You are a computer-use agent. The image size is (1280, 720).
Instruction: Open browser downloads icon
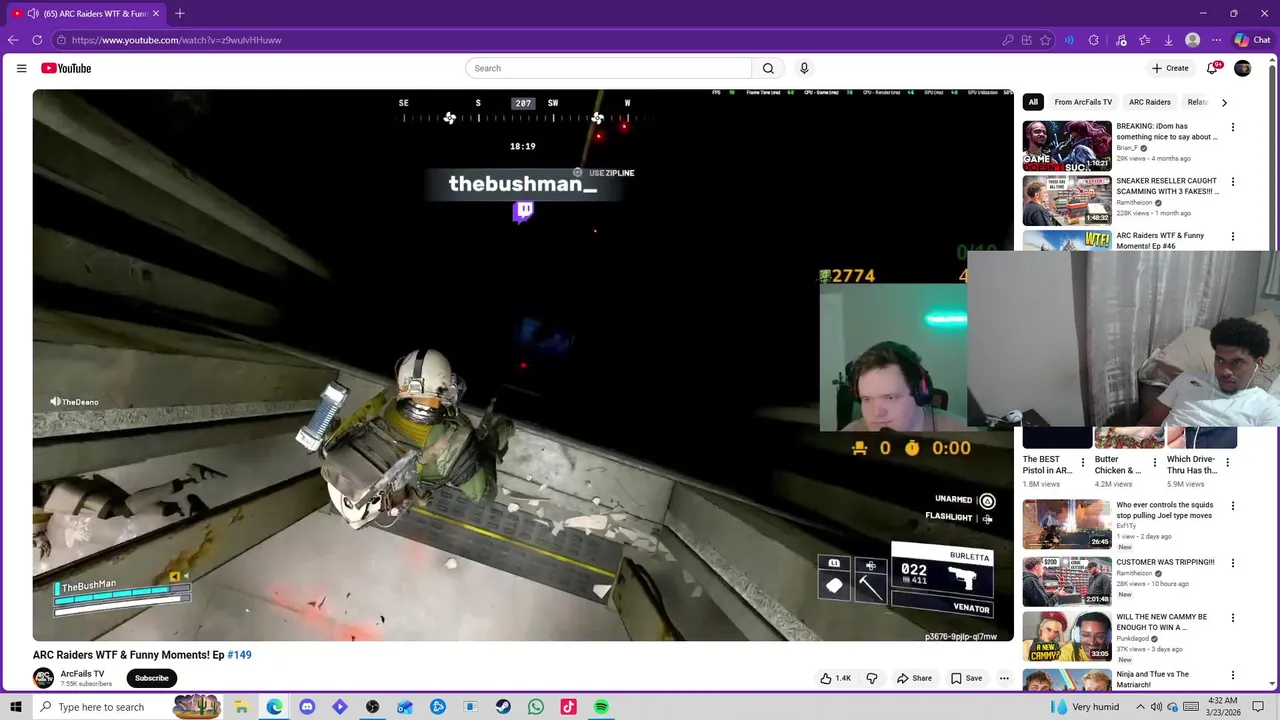1168,40
